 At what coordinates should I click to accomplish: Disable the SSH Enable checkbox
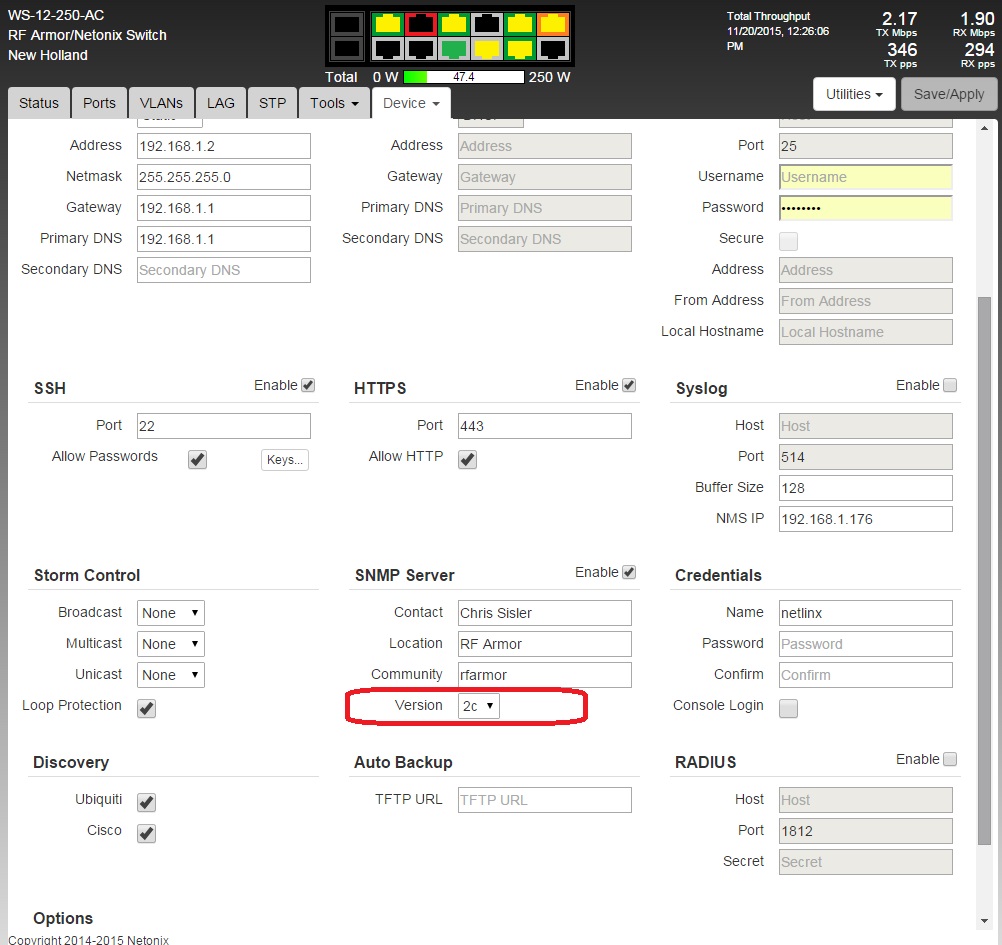tap(308, 385)
